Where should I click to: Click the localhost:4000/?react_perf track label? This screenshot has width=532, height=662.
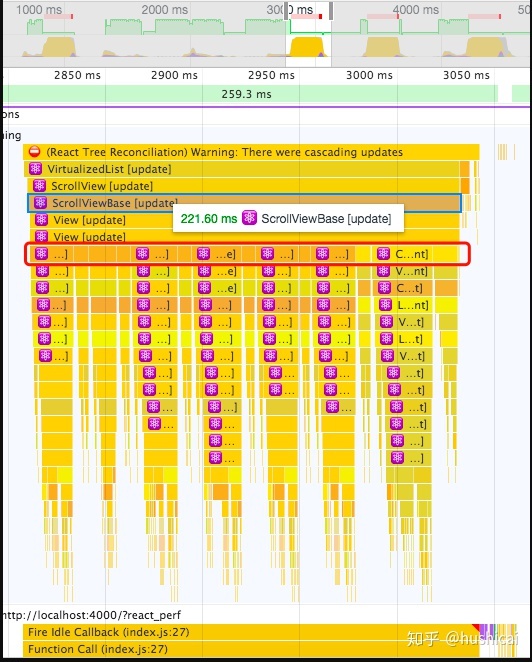coord(92,615)
